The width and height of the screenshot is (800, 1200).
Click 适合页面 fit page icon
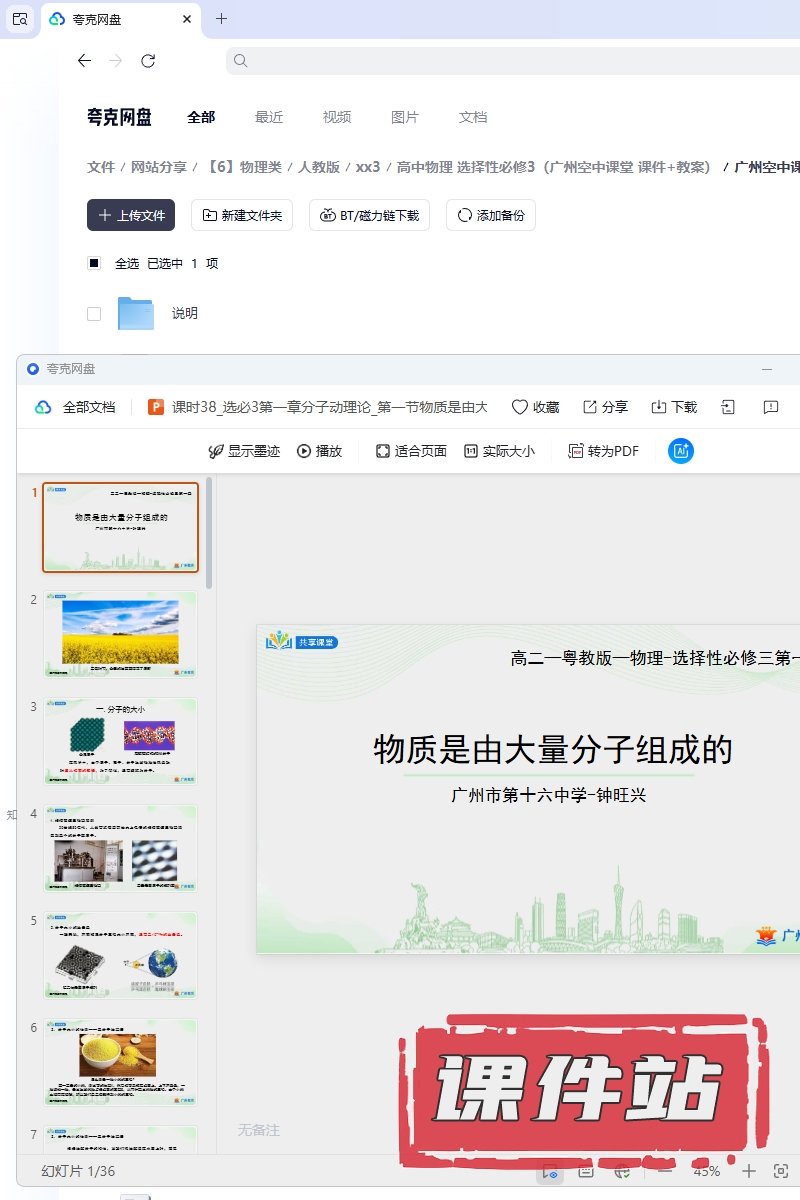pyautogui.click(x=382, y=451)
